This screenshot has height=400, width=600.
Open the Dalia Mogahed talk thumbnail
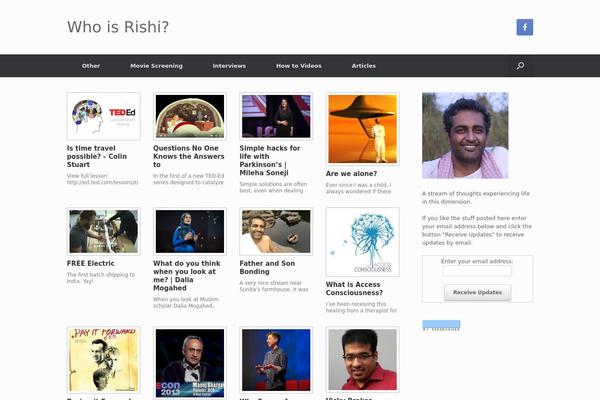[x=190, y=231]
